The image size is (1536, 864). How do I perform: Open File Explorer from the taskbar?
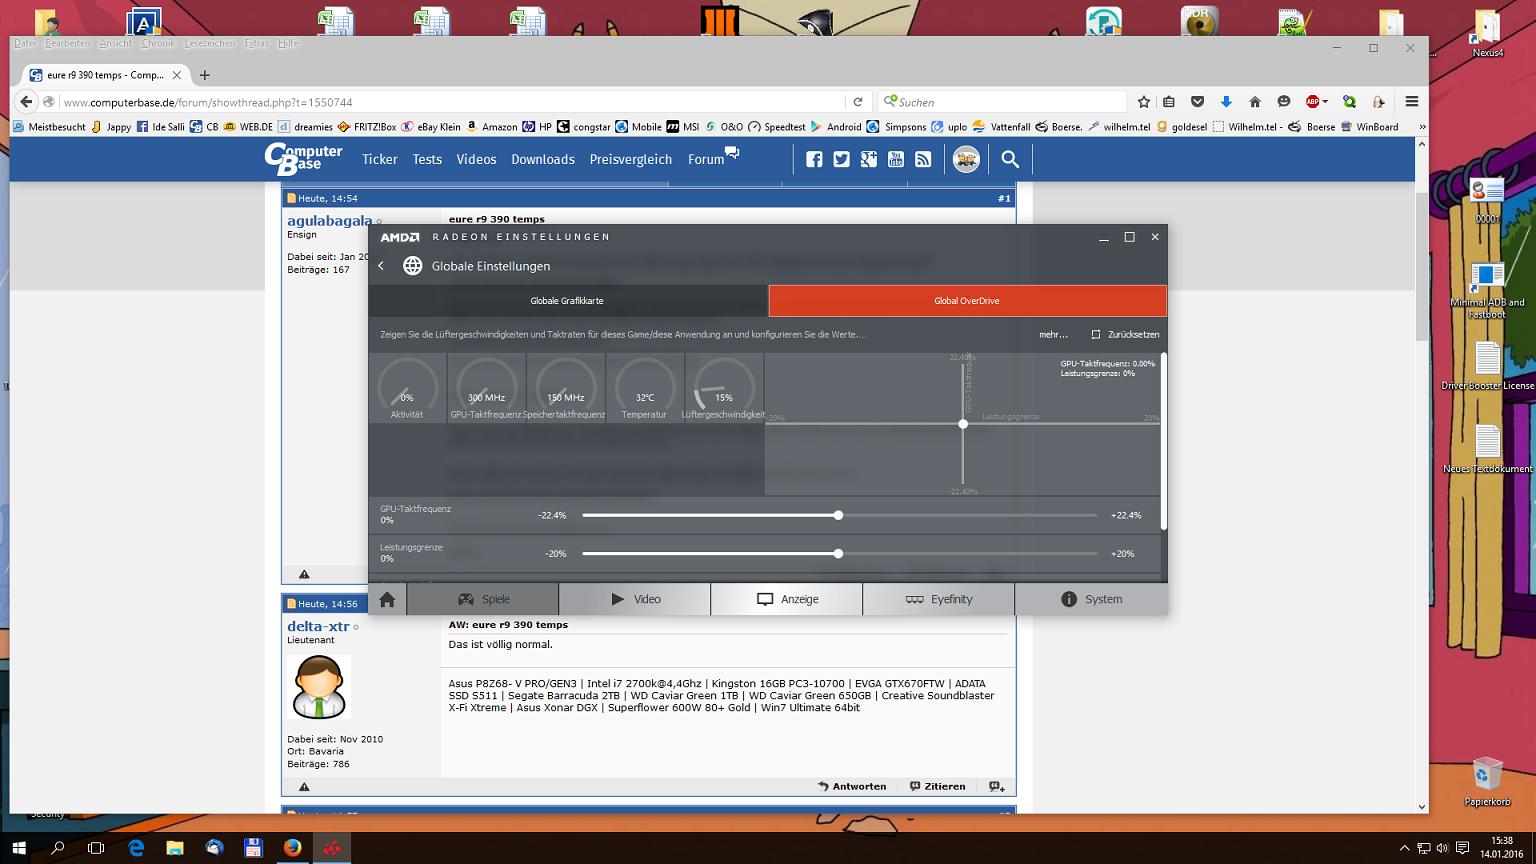pos(175,848)
